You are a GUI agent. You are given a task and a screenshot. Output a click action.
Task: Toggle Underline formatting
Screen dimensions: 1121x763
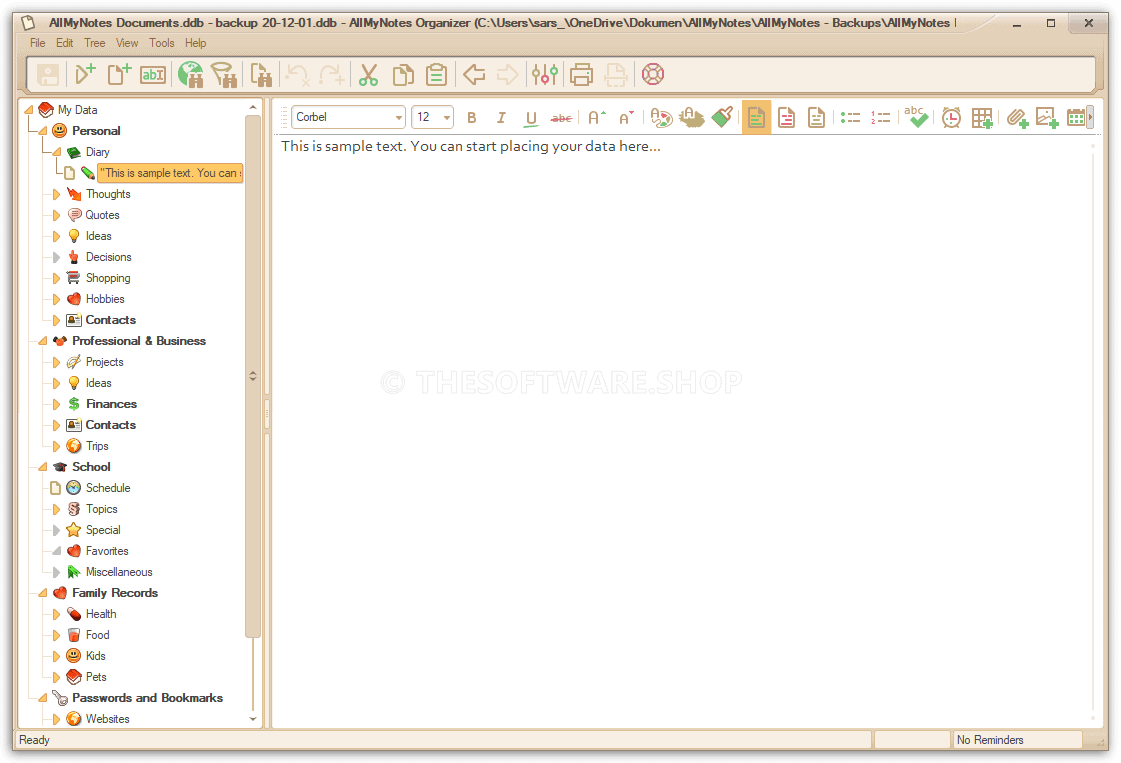coord(530,118)
